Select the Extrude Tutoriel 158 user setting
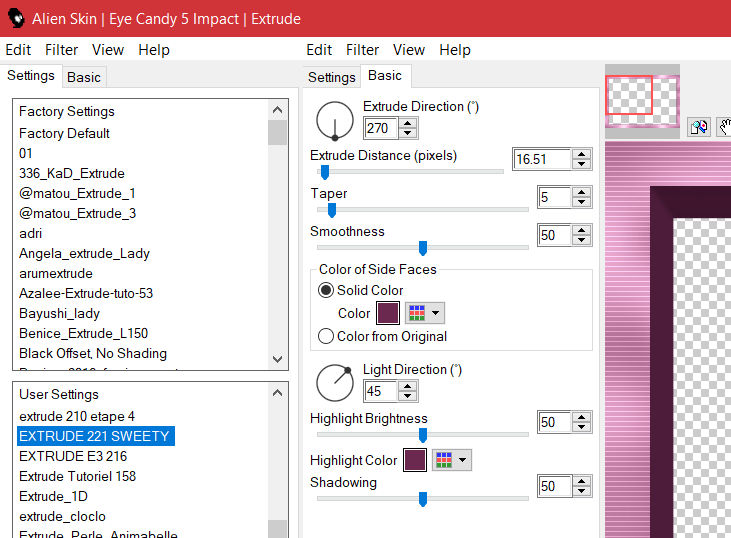This screenshot has width=731, height=538. click(77, 476)
